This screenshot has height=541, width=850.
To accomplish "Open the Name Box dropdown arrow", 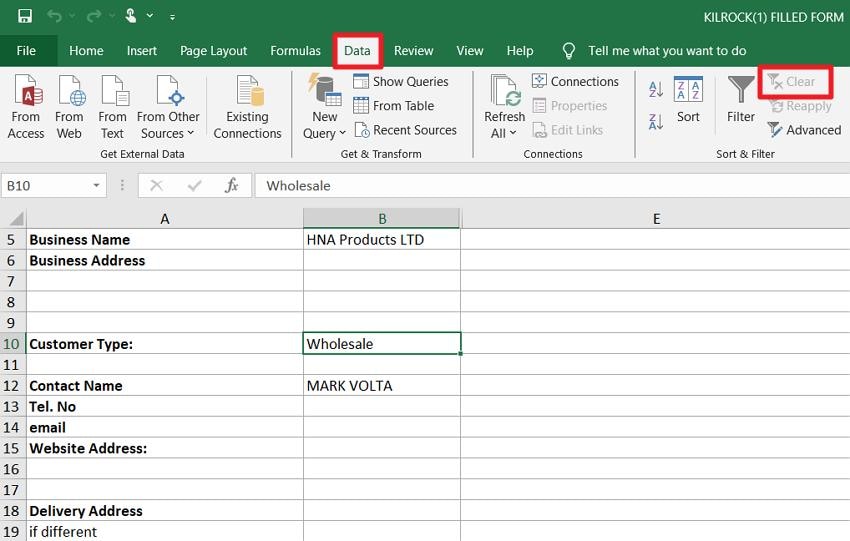I will 96,186.
